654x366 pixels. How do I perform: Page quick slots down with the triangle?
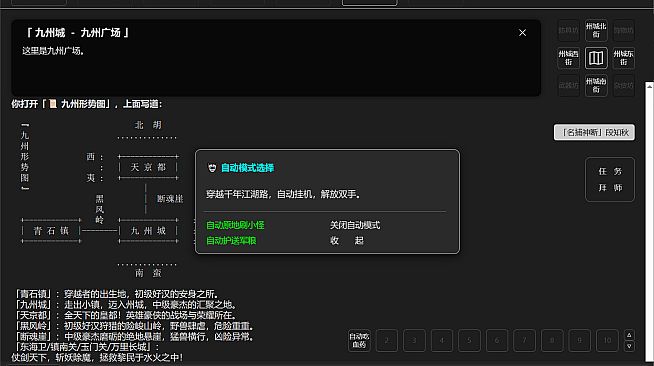click(629, 346)
